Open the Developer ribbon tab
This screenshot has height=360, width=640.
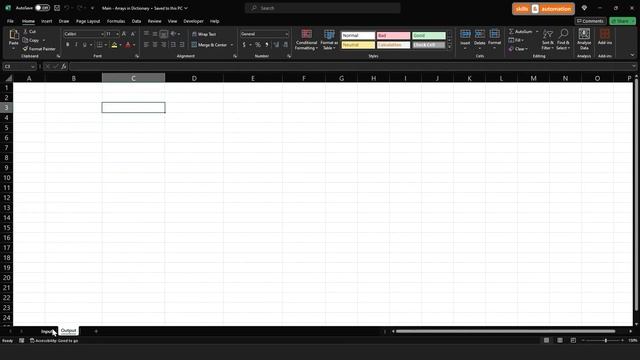click(x=193, y=21)
